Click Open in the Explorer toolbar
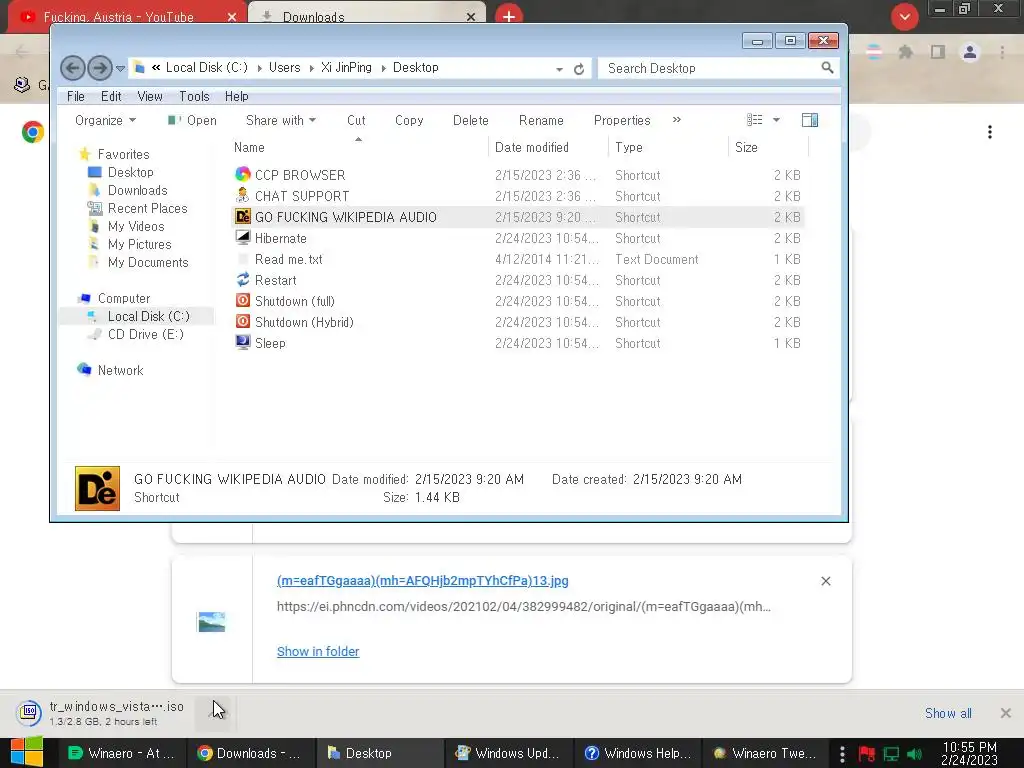This screenshot has height=768, width=1024. pos(192,120)
